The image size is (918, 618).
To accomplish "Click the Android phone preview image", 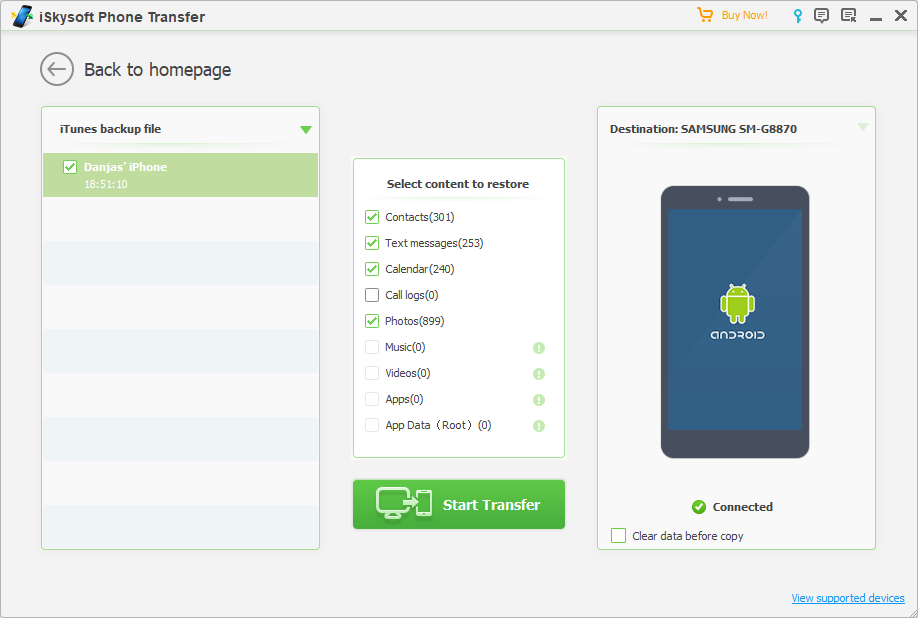I will pos(735,322).
